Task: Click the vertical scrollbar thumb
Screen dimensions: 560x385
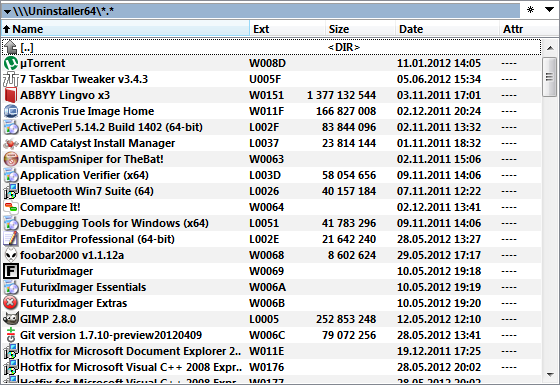Action: [x=549, y=77]
